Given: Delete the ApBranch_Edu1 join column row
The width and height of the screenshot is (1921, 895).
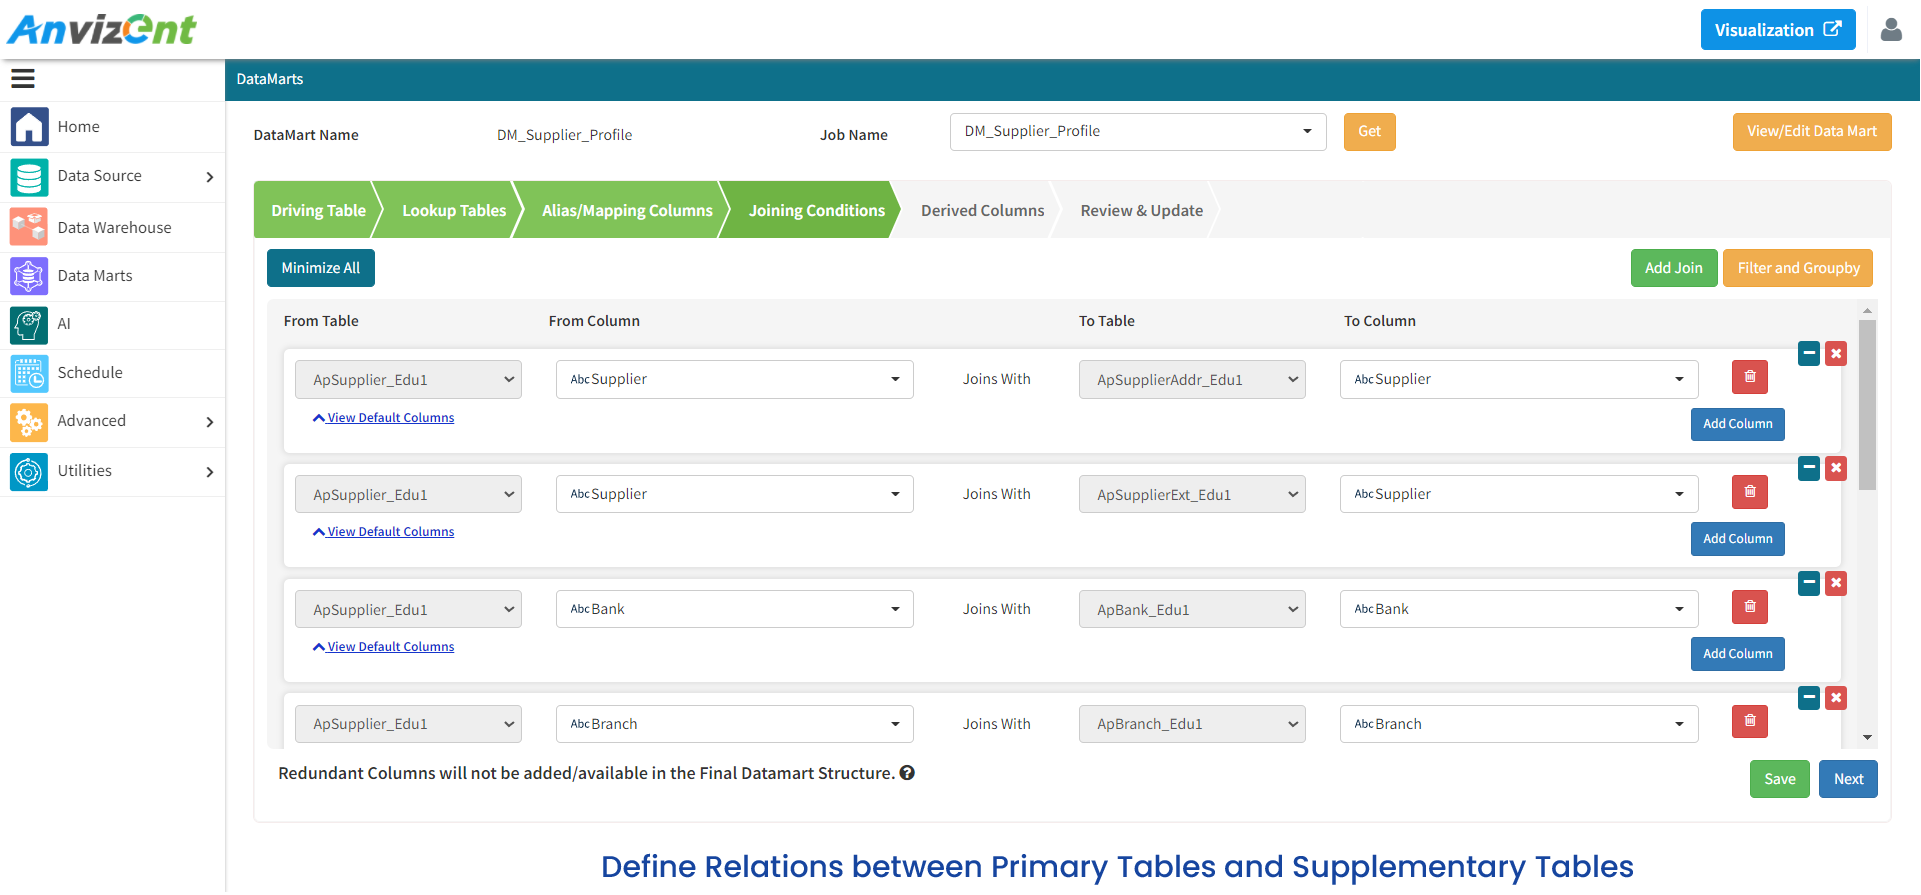Looking at the screenshot, I should [x=1750, y=721].
